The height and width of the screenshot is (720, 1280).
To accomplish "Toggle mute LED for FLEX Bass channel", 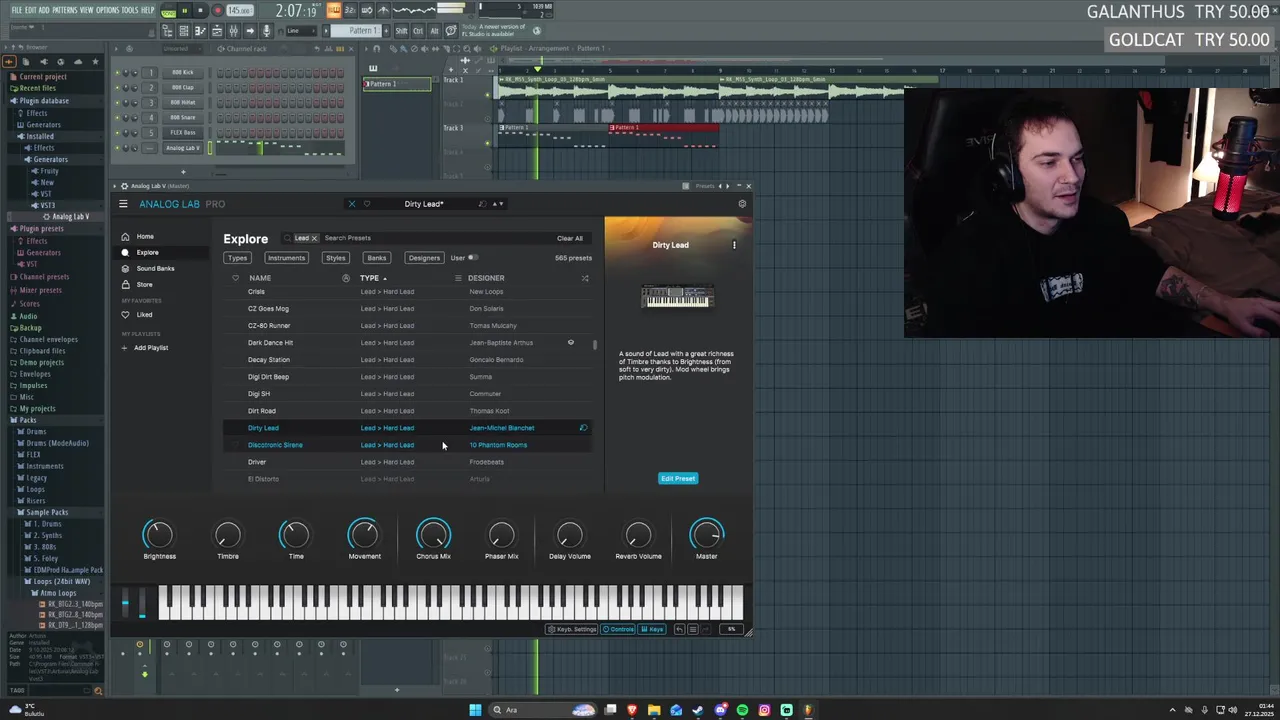I will coord(117,133).
